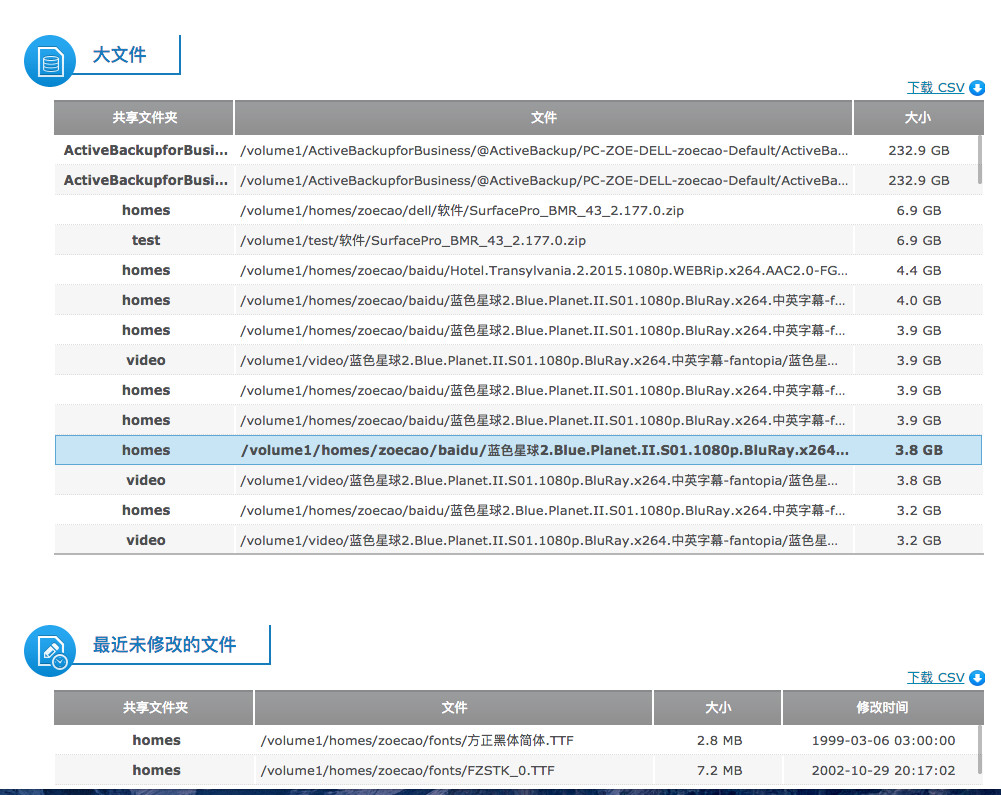1001x795 pixels.
Task: Select the video row sized 3.2 GB
Action: [x=518, y=540]
